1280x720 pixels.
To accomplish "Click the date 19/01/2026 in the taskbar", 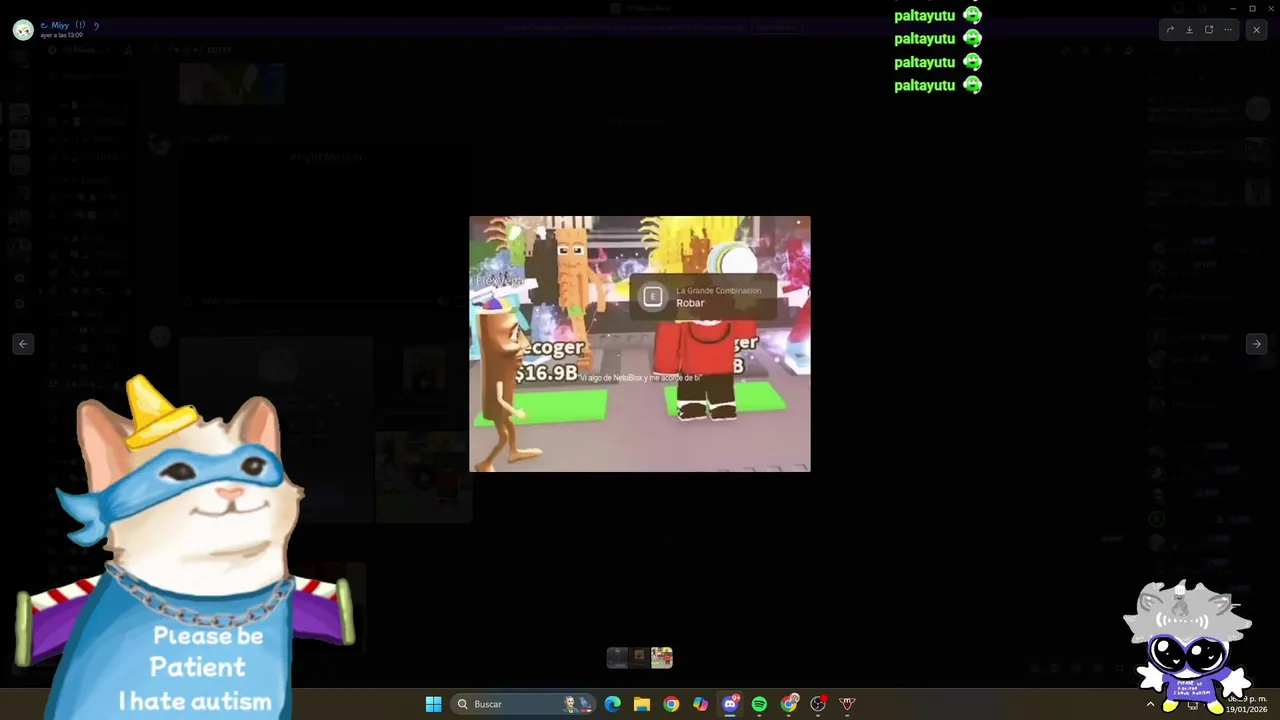I will [x=1247, y=709].
